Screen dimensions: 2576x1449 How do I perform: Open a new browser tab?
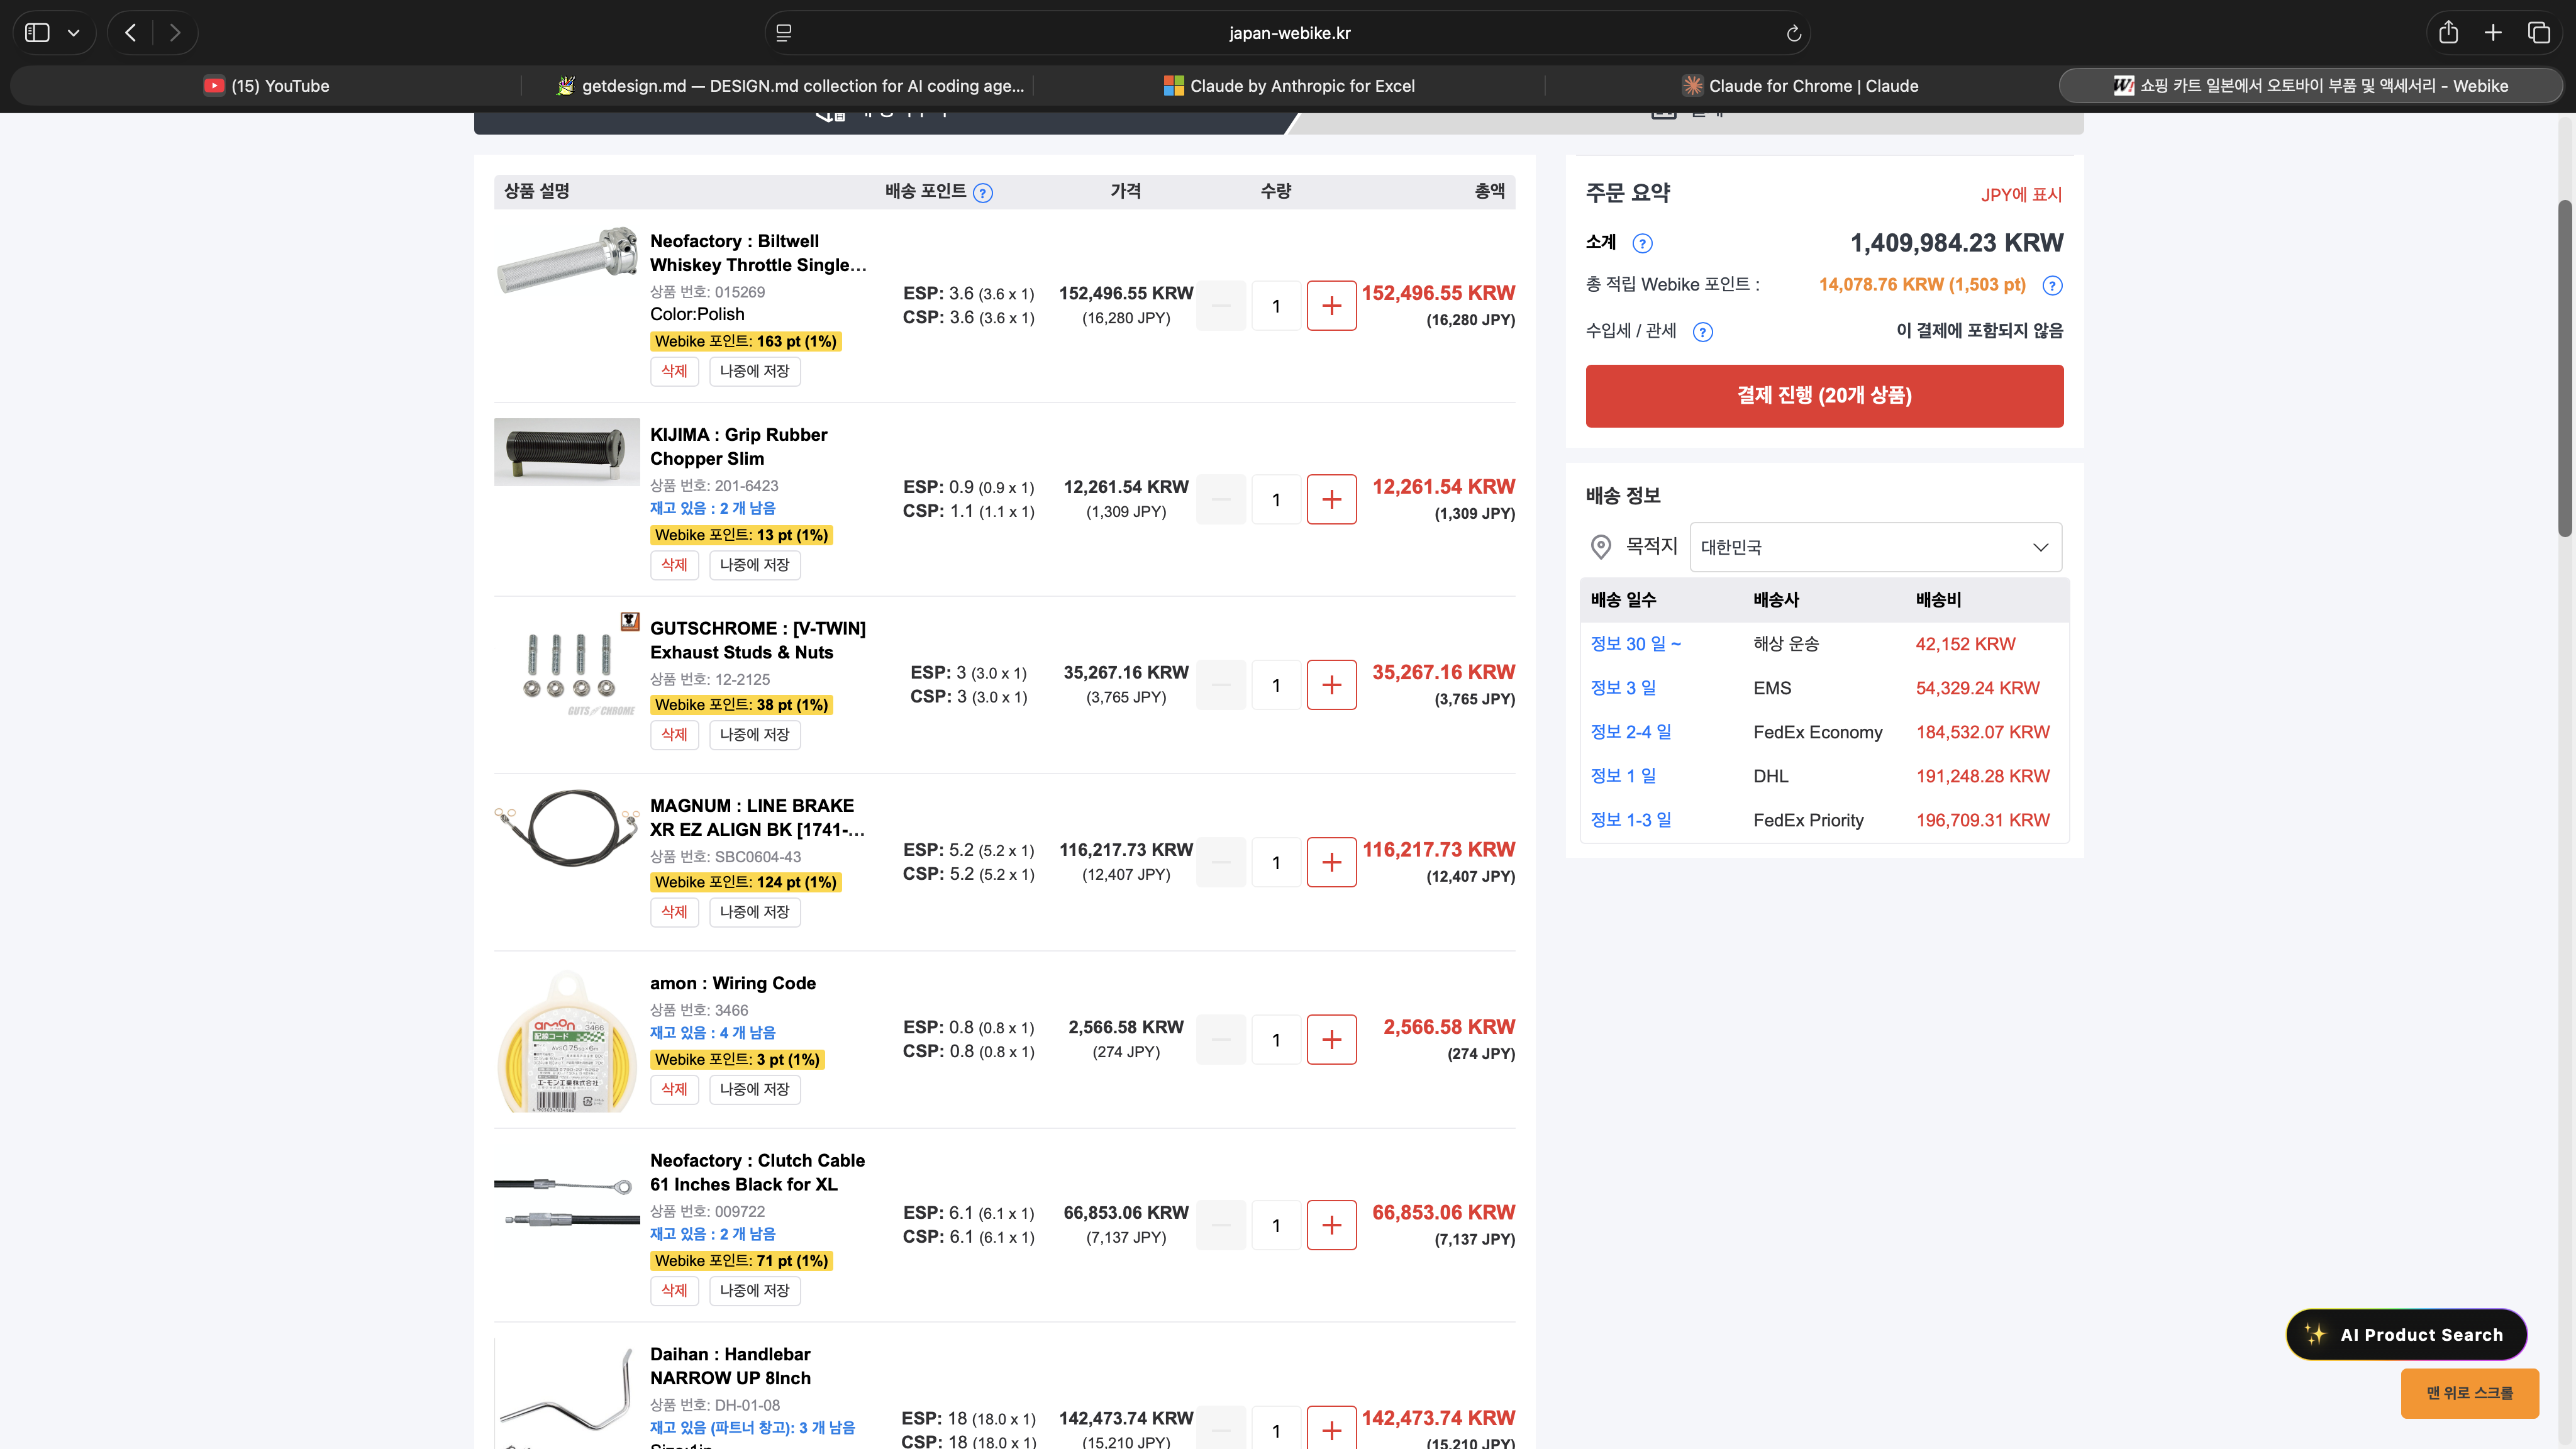click(x=2493, y=33)
